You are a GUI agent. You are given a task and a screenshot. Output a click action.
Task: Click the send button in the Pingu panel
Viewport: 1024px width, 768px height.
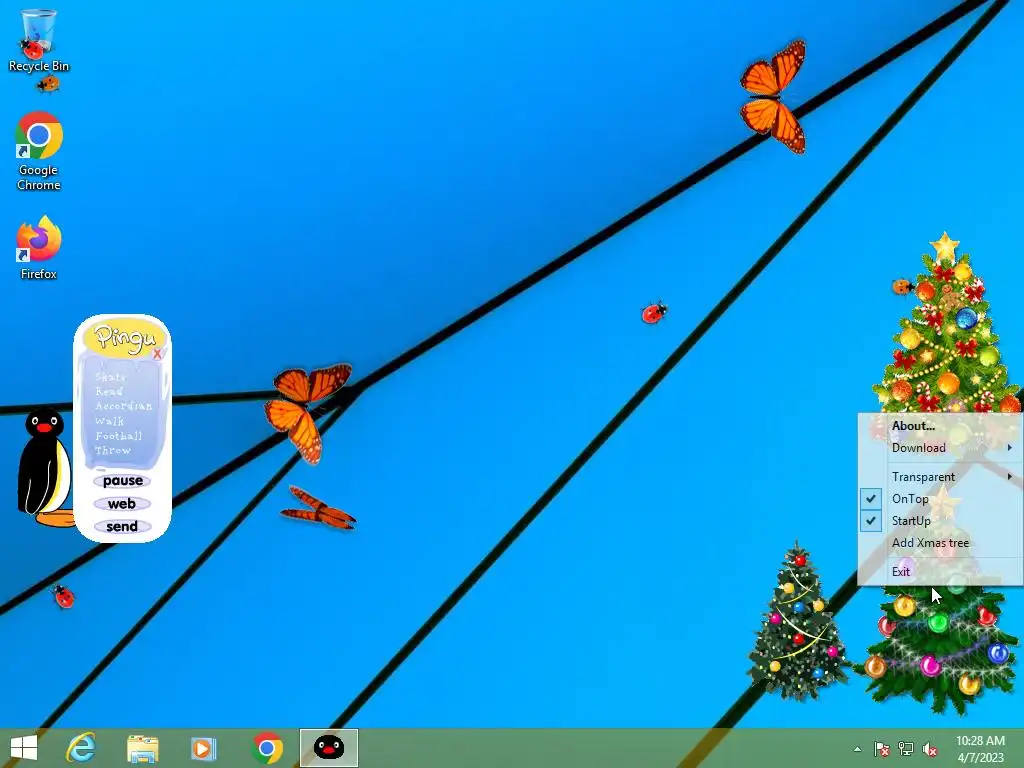[x=122, y=526]
